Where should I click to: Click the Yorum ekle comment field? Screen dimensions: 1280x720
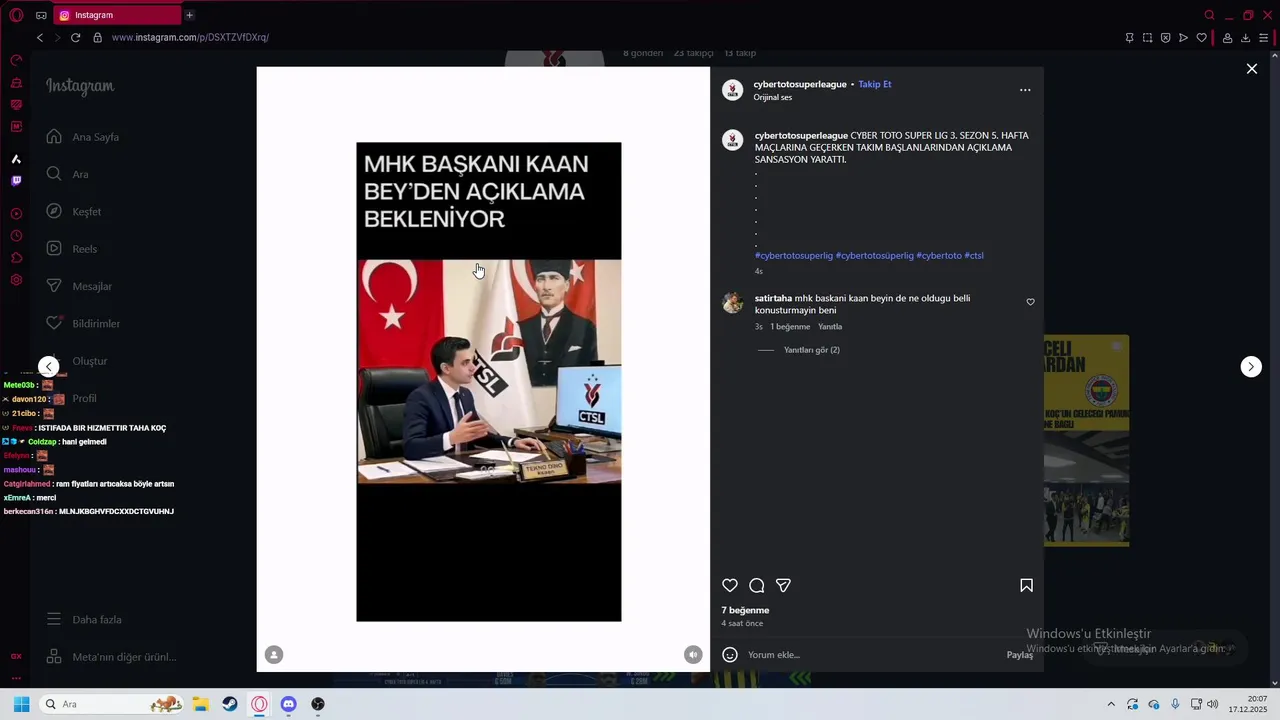point(872,655)
